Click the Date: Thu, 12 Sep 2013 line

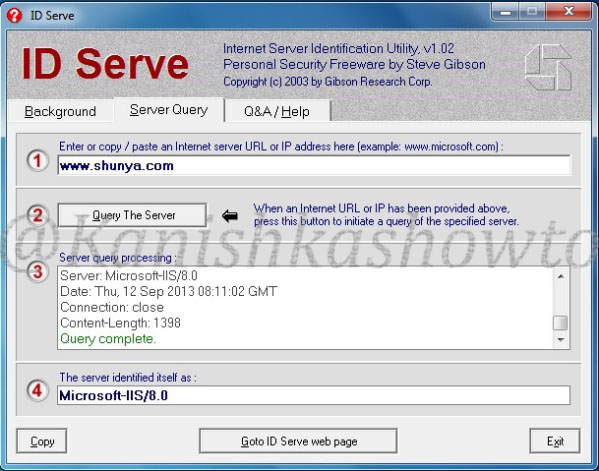(x=168, y=291)
